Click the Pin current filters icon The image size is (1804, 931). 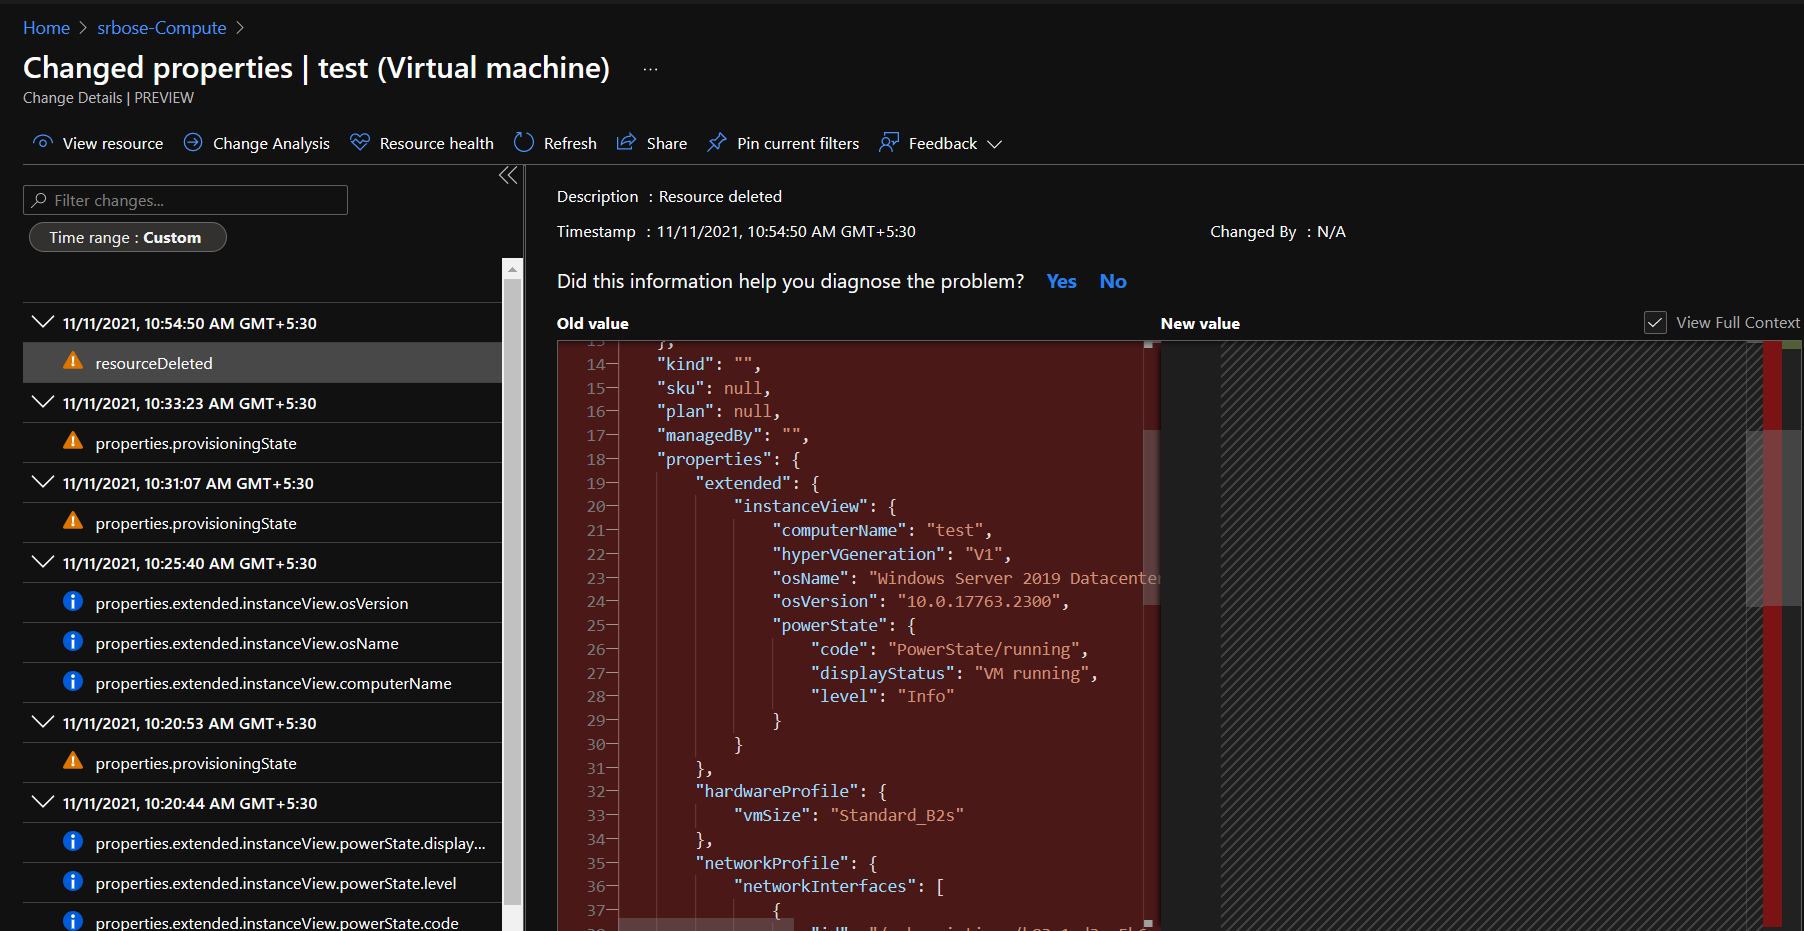tap(717, 143)
